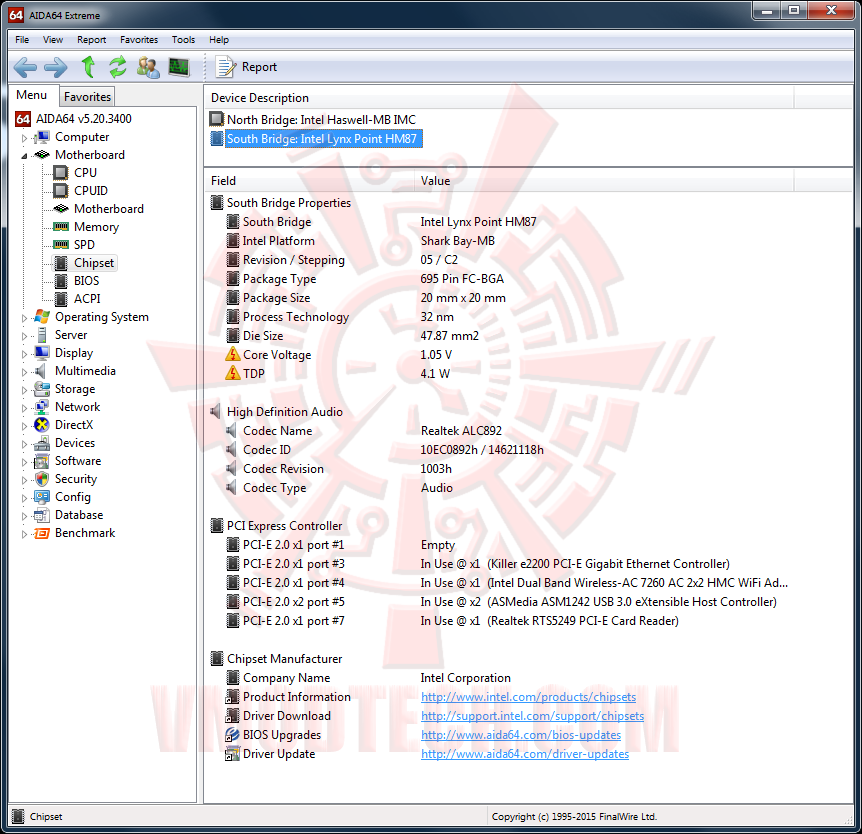Open the View menu
The height and width of the screenshot is (834, 862).
click(x=53, y=40)
